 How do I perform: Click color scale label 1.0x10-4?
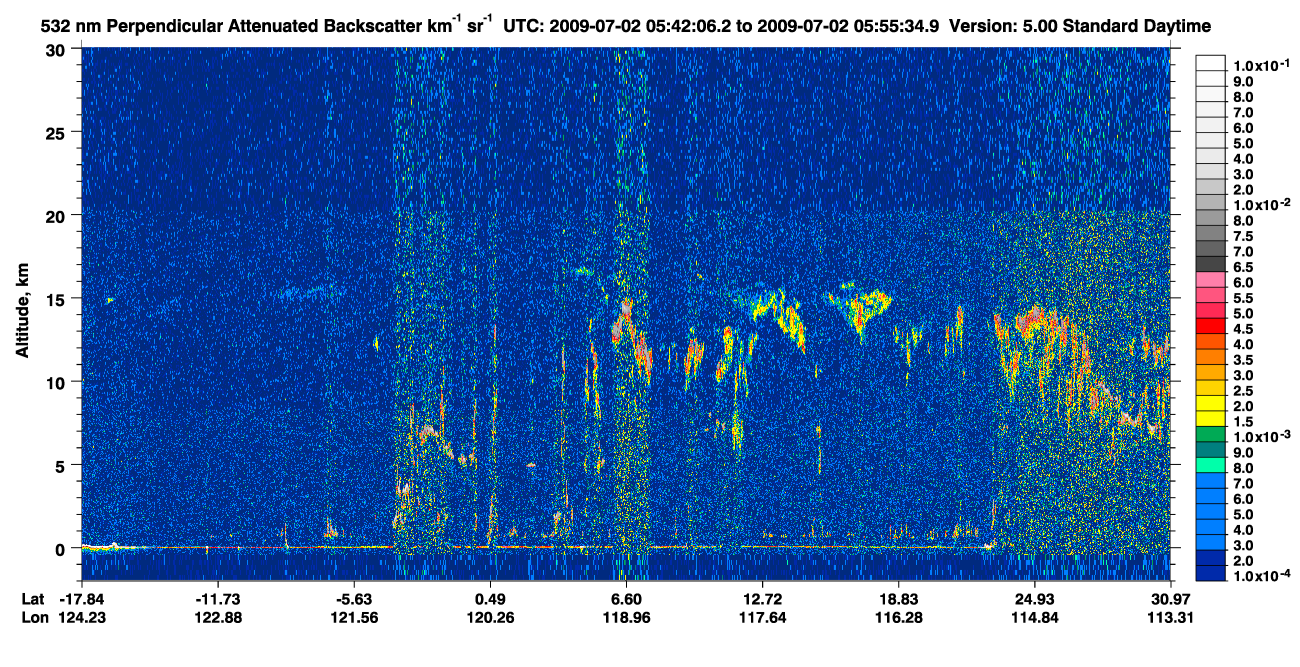[1262, 575]
